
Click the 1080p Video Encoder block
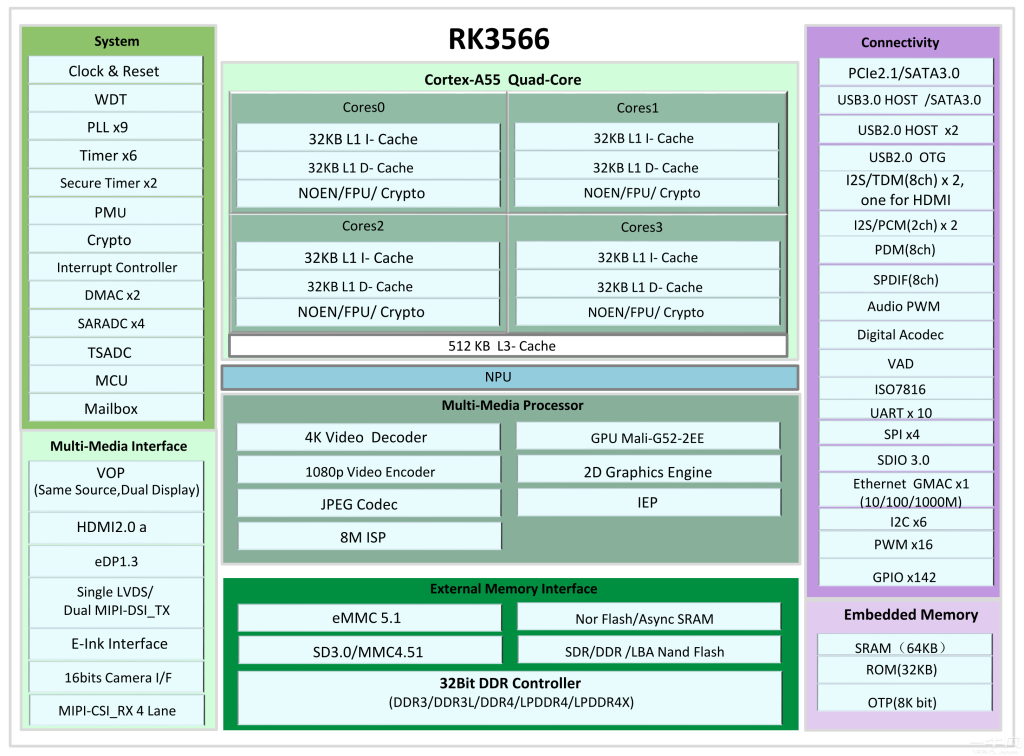pos(368,471)
